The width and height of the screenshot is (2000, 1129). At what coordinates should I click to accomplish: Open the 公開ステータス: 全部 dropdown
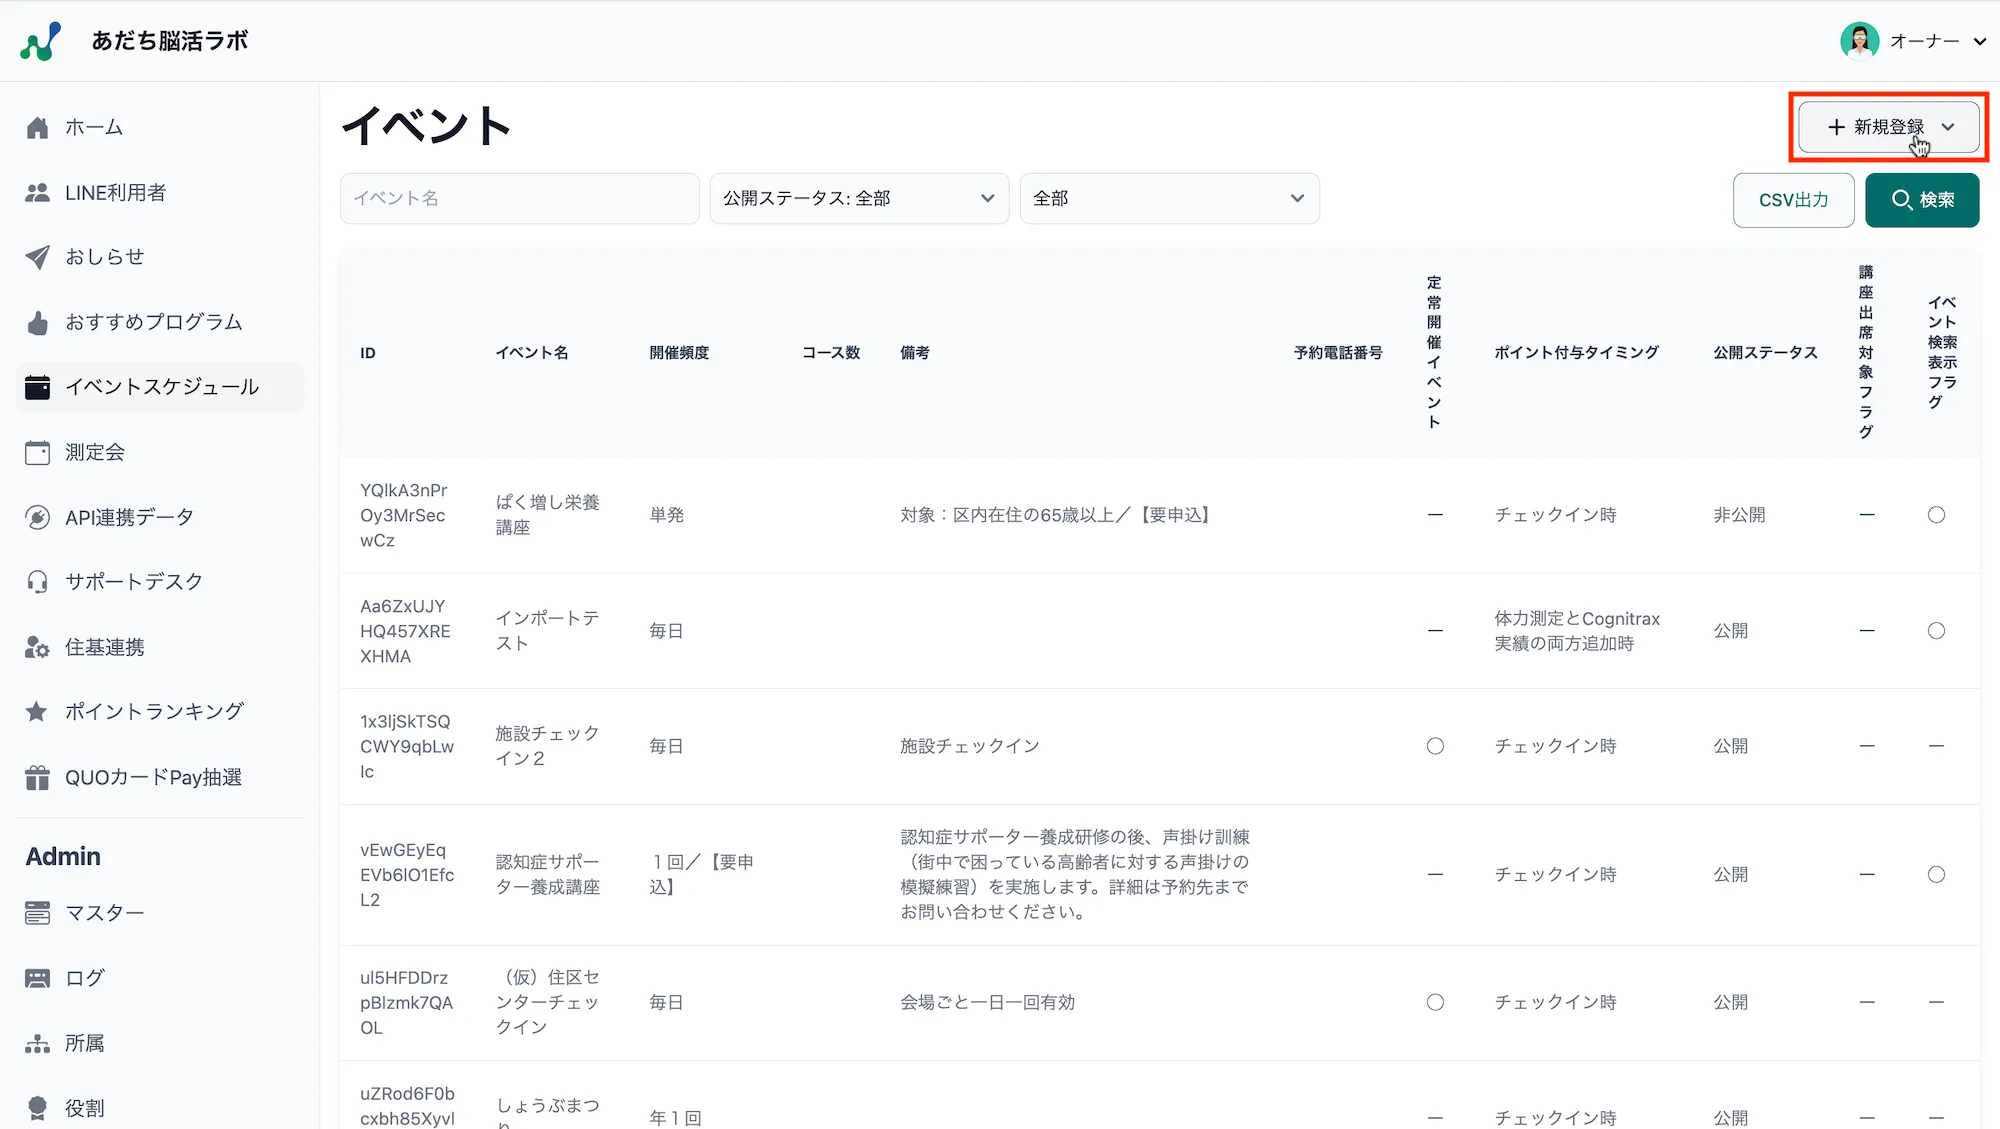858,198
